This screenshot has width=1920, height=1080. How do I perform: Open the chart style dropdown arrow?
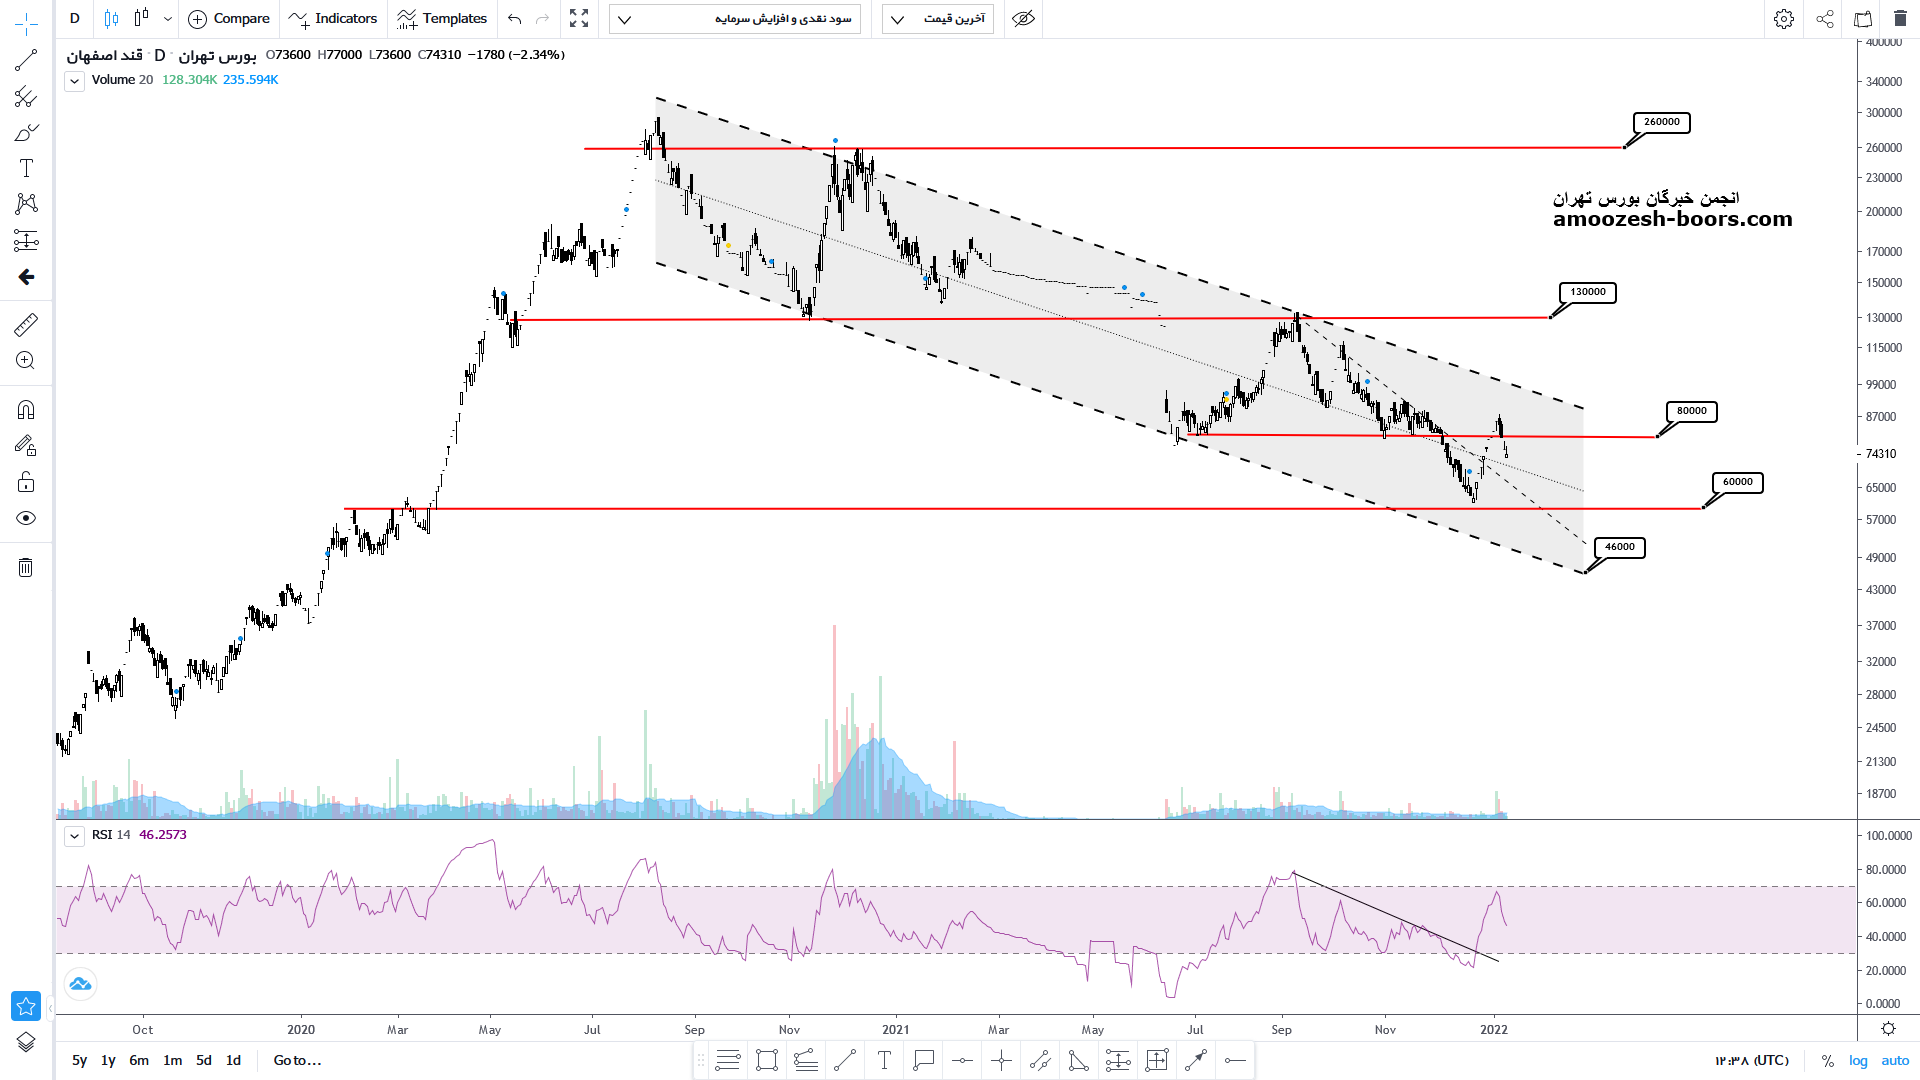point(167,19)
